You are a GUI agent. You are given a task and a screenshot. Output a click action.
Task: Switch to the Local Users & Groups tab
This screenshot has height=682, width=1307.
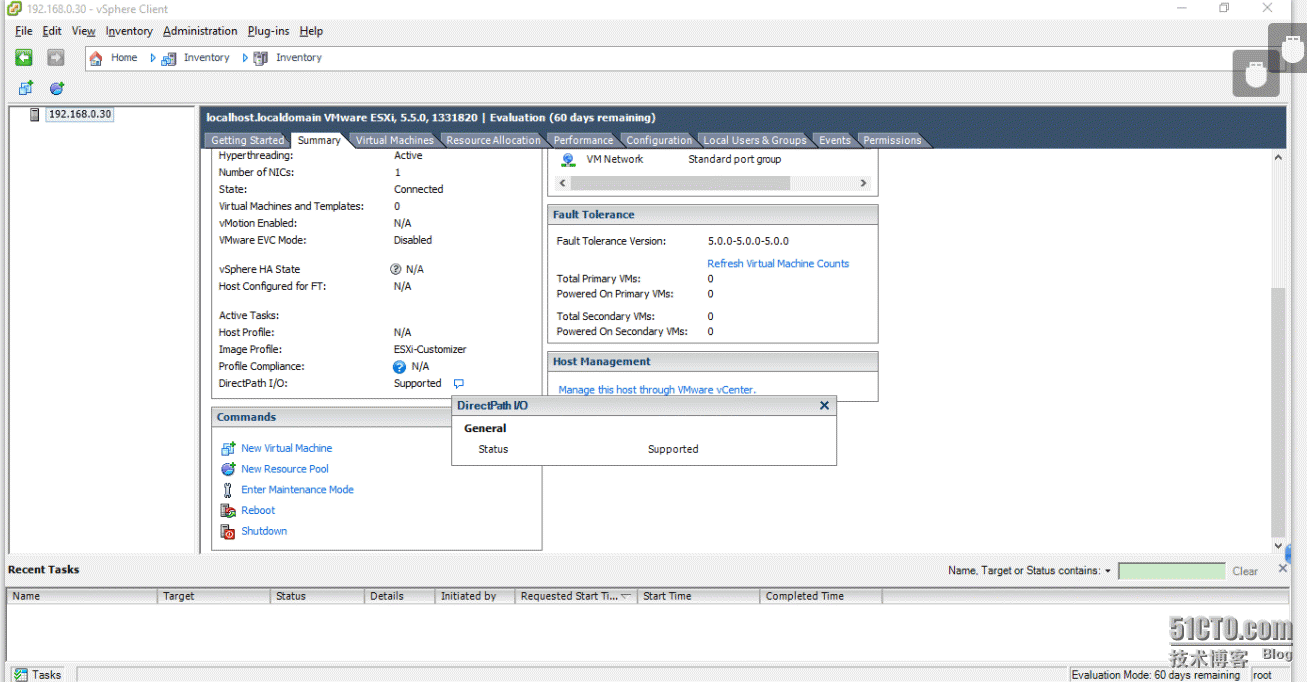(755, 140)
